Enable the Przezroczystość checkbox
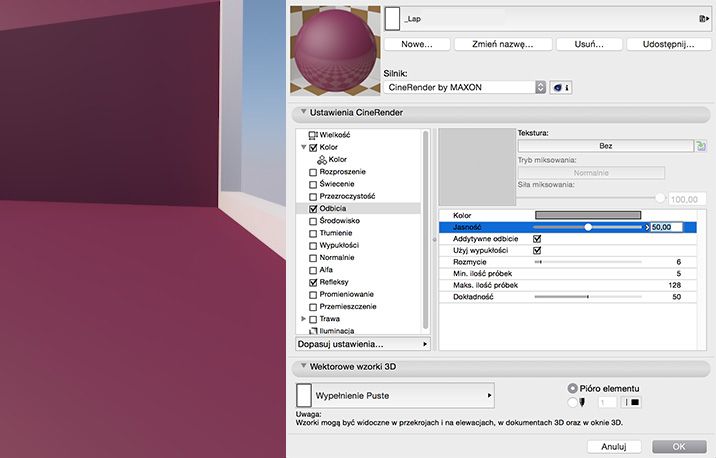 click(x=313, y=197)
